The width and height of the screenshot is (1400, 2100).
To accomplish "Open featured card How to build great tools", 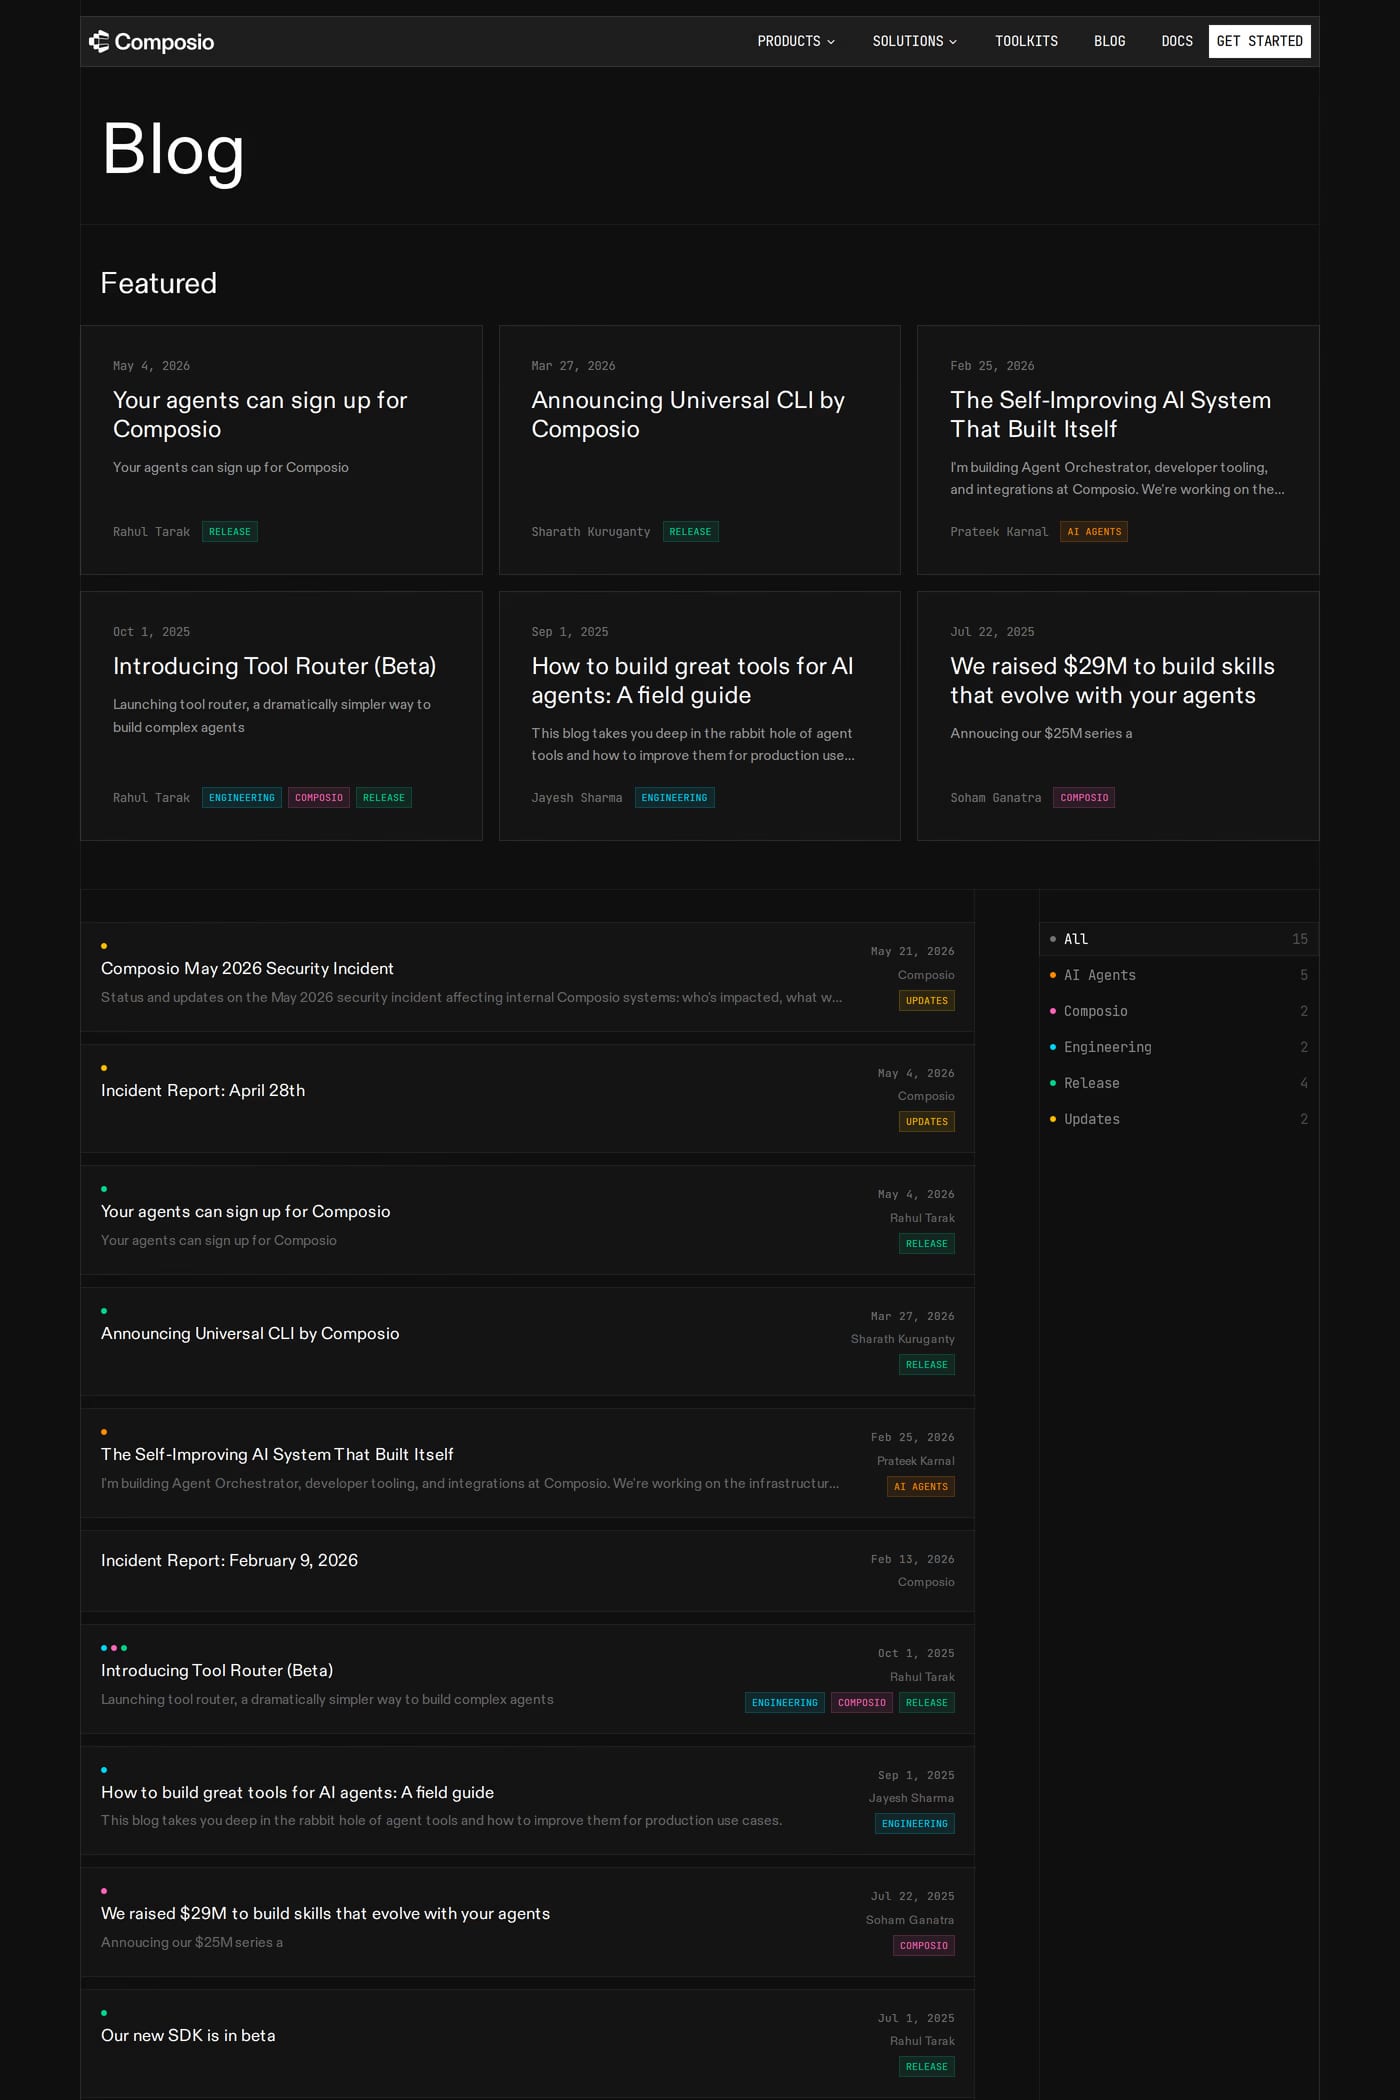I will (700, 716).
